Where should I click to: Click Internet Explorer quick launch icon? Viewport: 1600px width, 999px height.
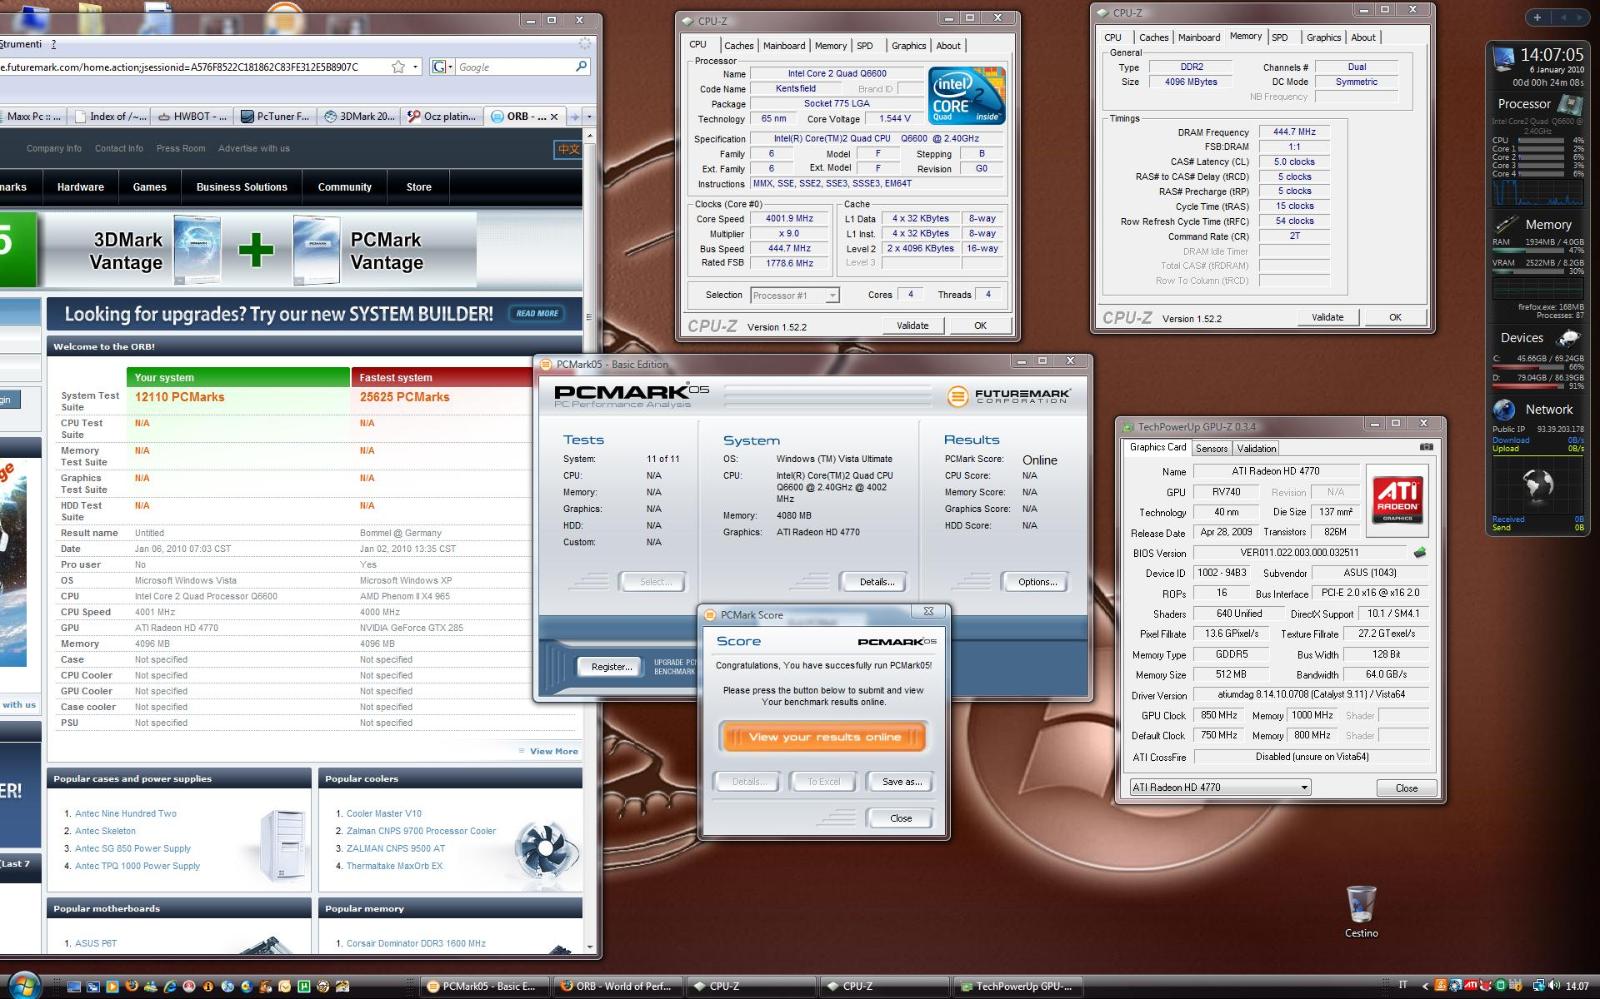point(169,986)
